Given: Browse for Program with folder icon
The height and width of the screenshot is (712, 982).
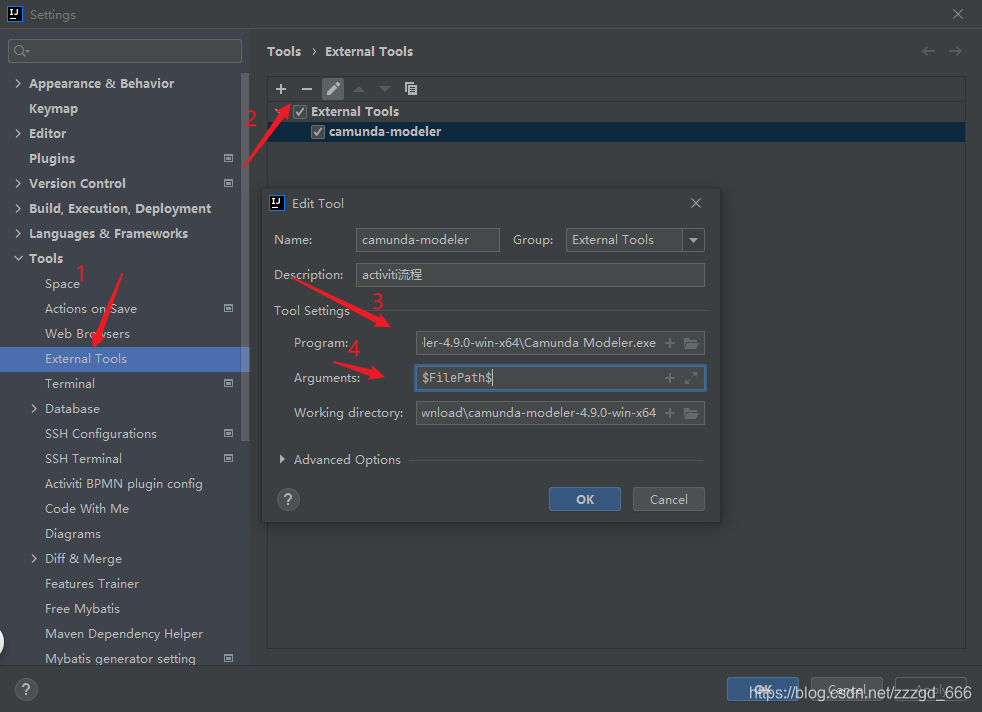Looking at the screenshot, I should (691, 343).
